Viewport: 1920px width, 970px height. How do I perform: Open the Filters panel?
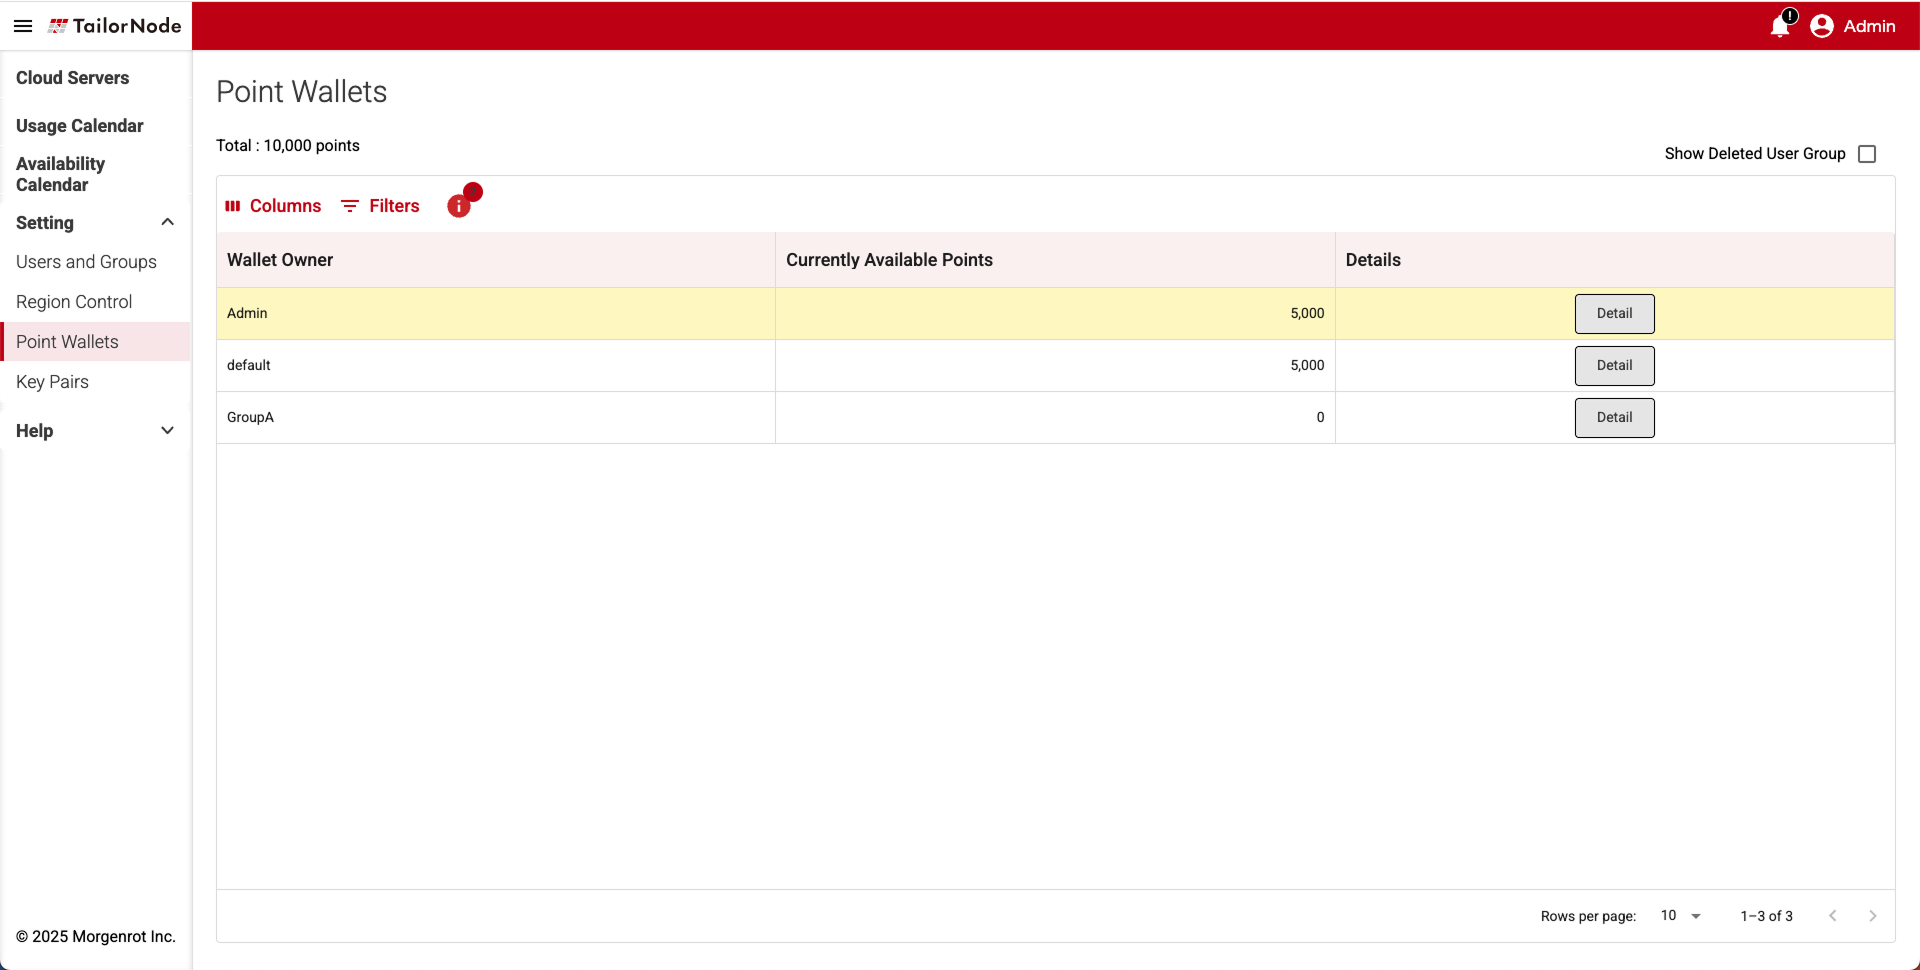click(380, 206)
